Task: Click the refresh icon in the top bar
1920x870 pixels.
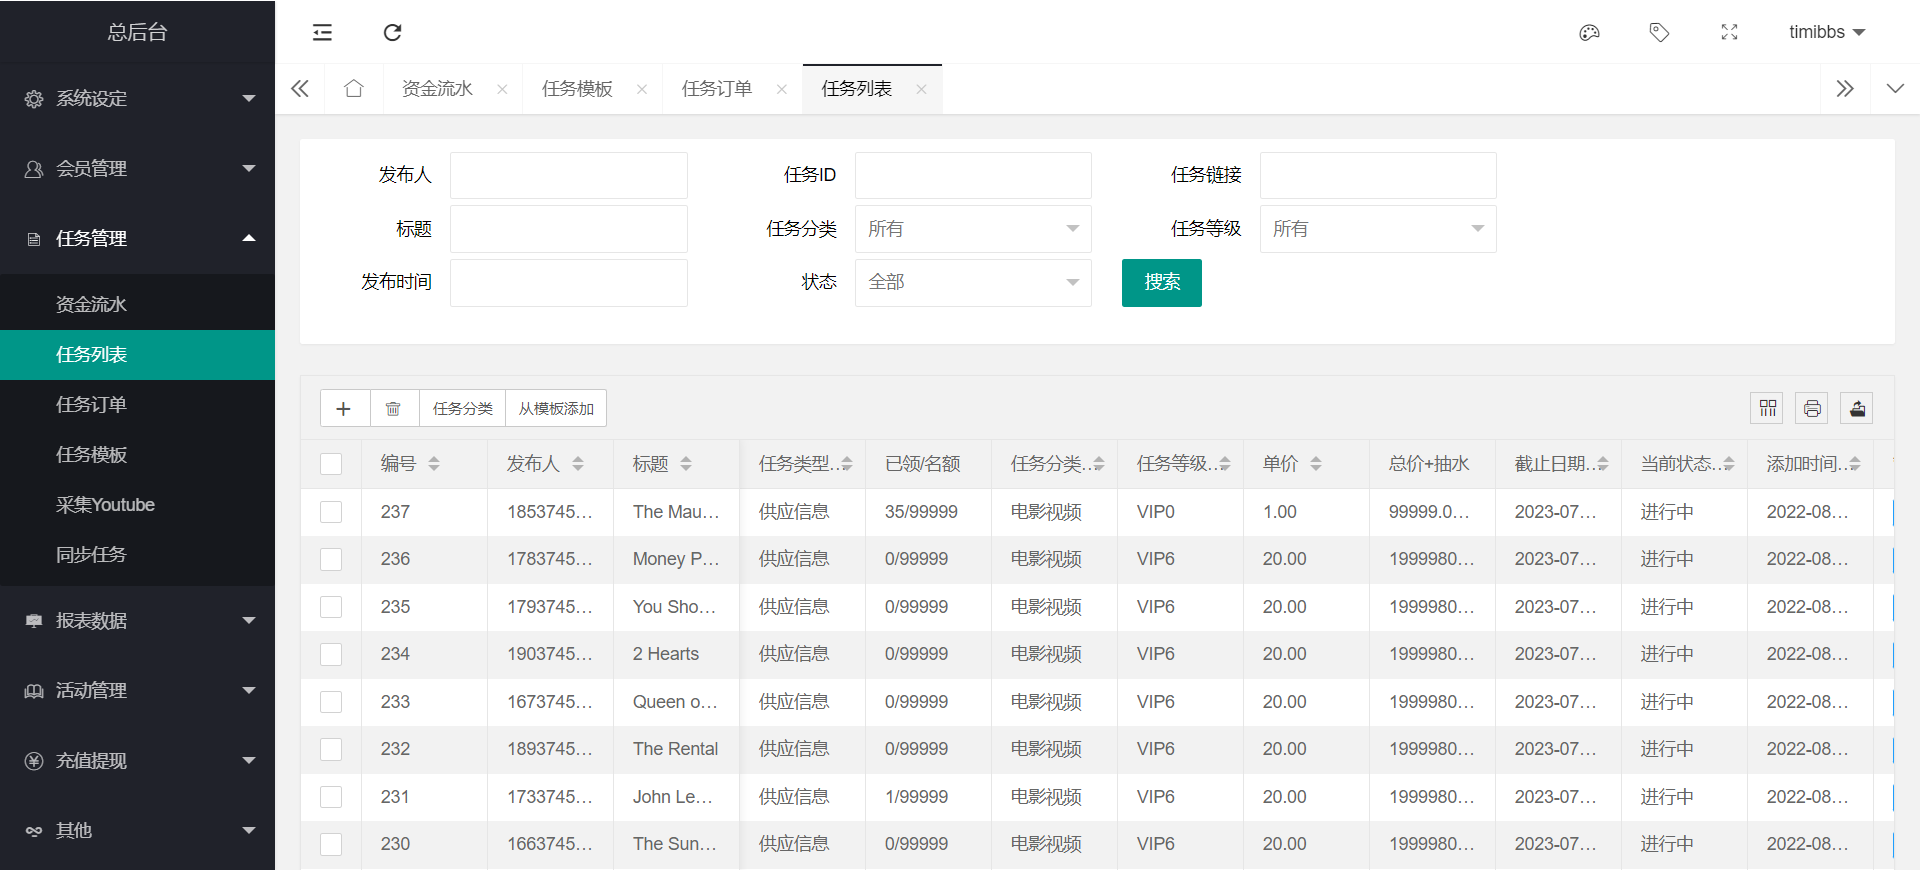Action: click(392, 32)
